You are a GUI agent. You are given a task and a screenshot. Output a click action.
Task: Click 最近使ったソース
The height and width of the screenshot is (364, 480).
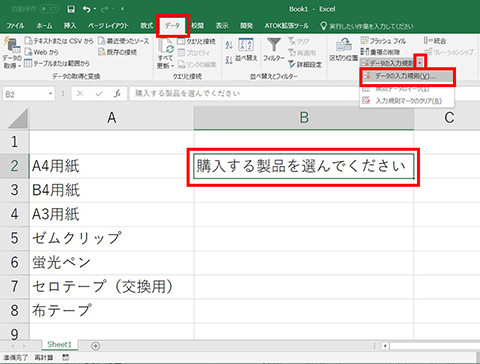pos(124,41)
